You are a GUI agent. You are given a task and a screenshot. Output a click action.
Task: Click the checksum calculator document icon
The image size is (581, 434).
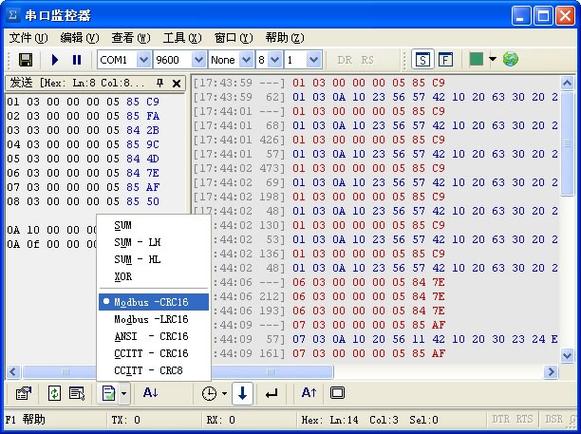click(x=109, y=393)
